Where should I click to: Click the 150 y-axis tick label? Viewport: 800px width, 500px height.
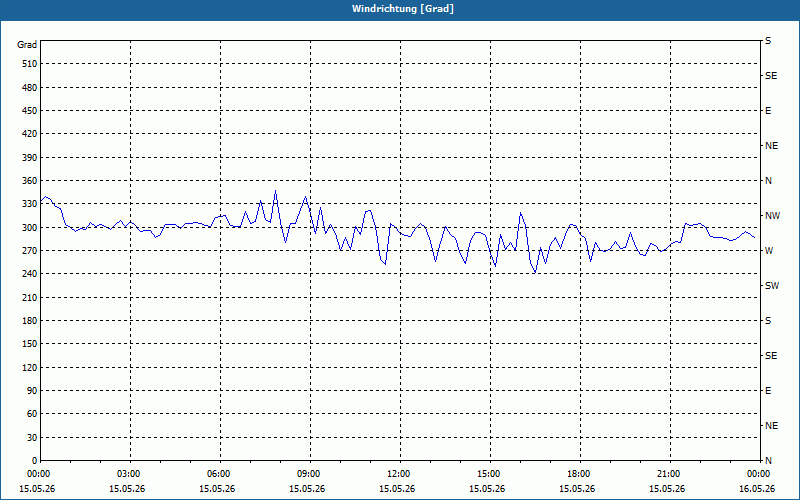tap(30, 344)
